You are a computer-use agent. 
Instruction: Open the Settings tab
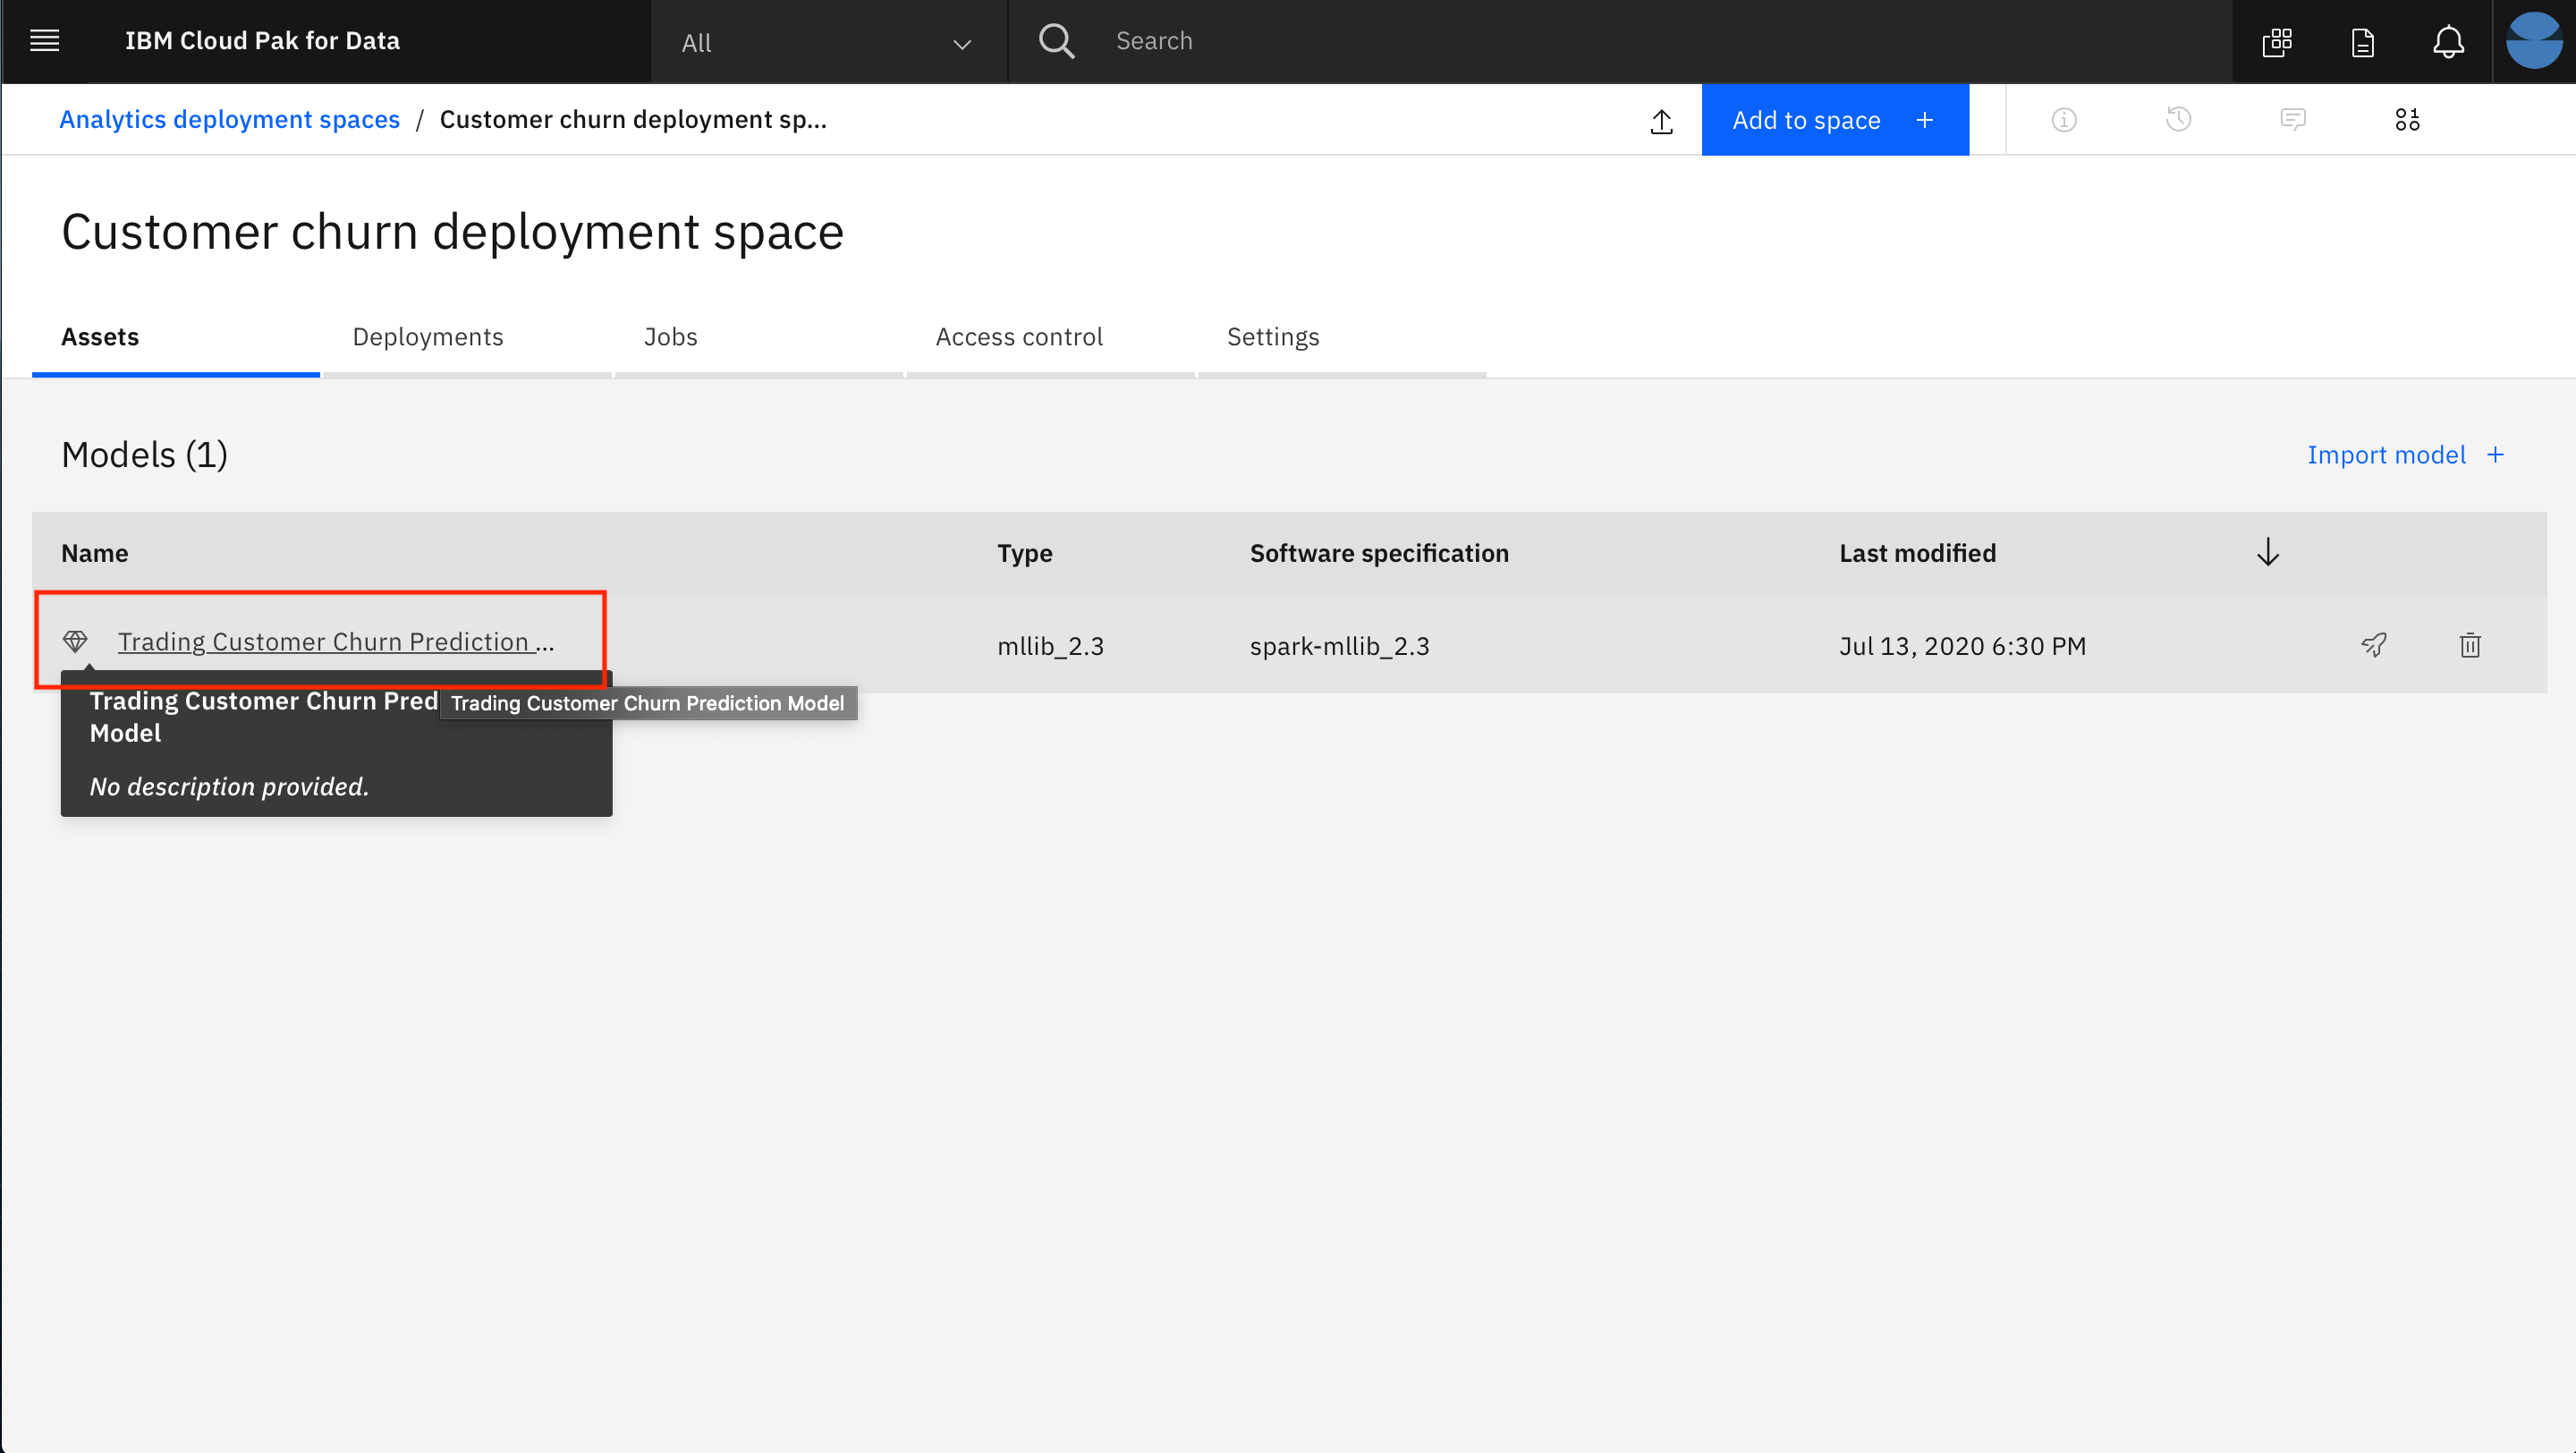coord(1273,337)
